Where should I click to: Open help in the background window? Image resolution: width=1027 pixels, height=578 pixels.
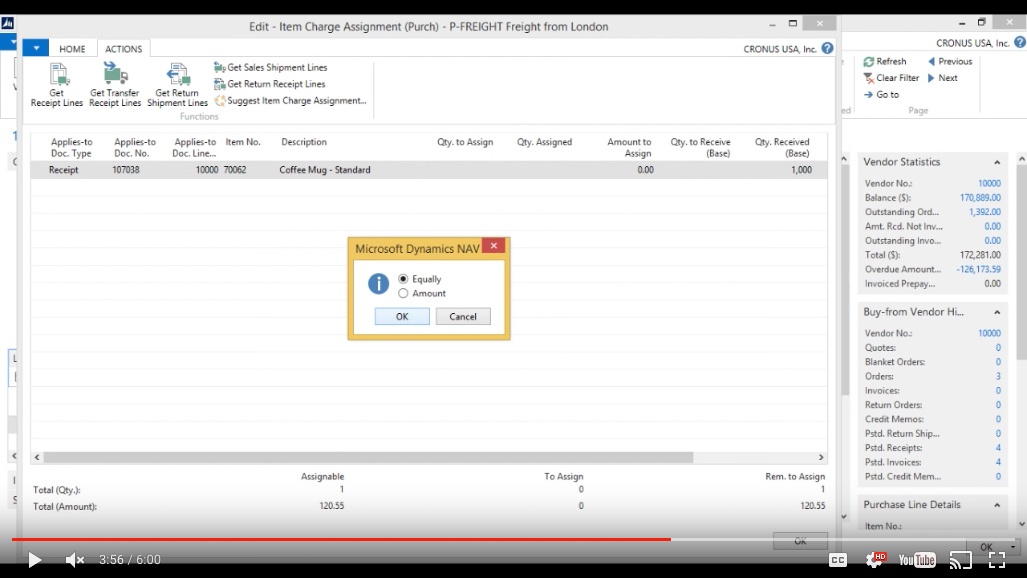pyautogui.click(x=1020, y=43)
